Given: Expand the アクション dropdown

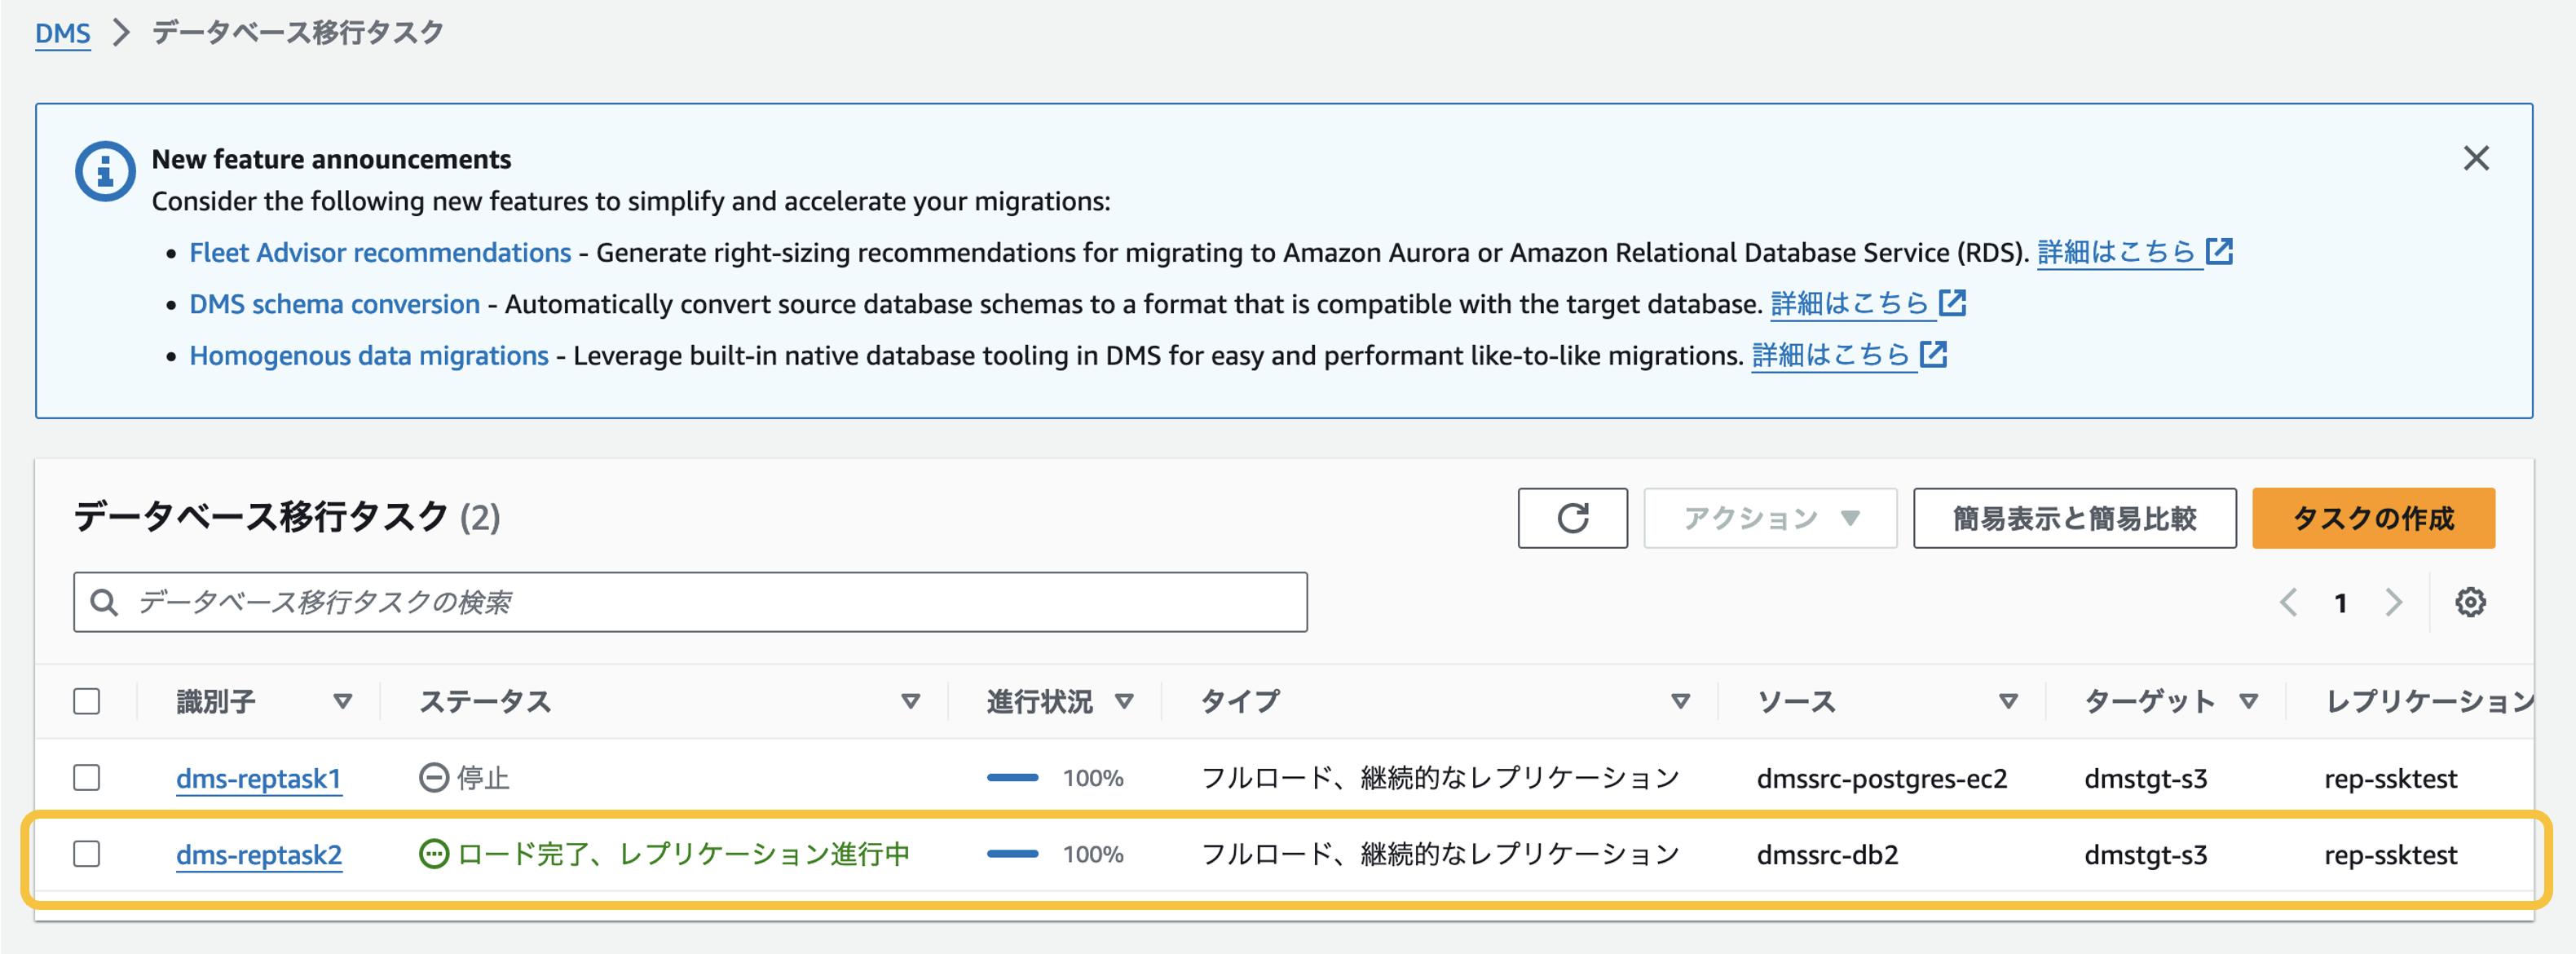Looking at the screenshot, I should point(1769,518).
